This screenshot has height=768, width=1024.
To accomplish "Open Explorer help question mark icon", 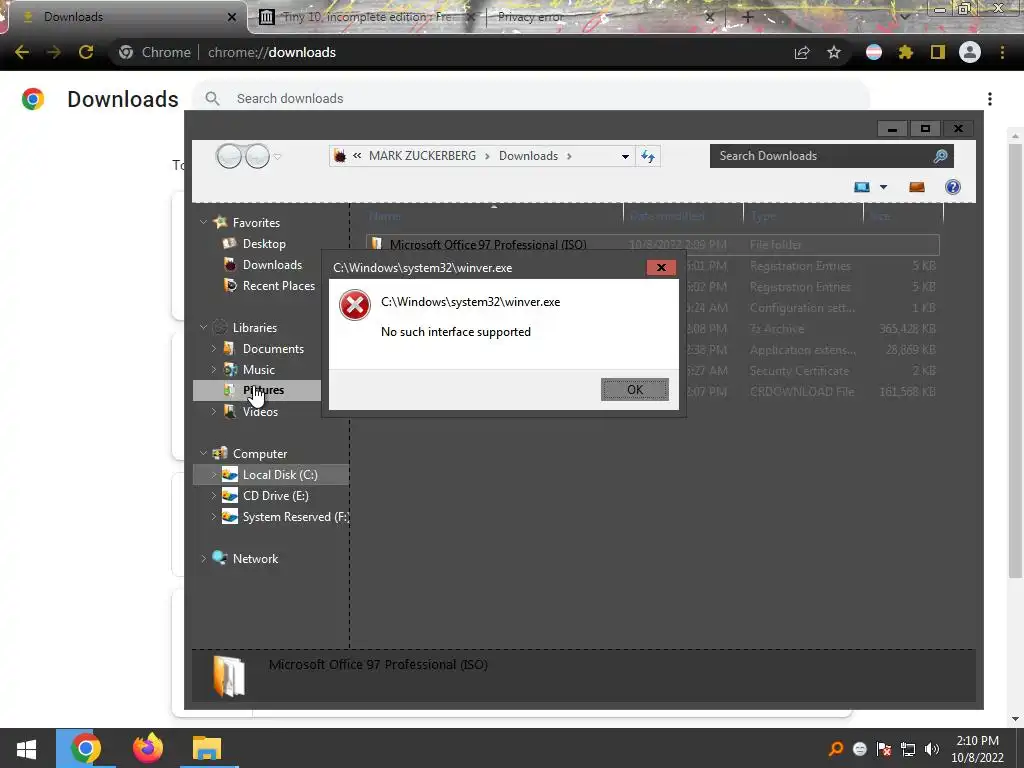I will pyautogui.click(x=953, y=187).
